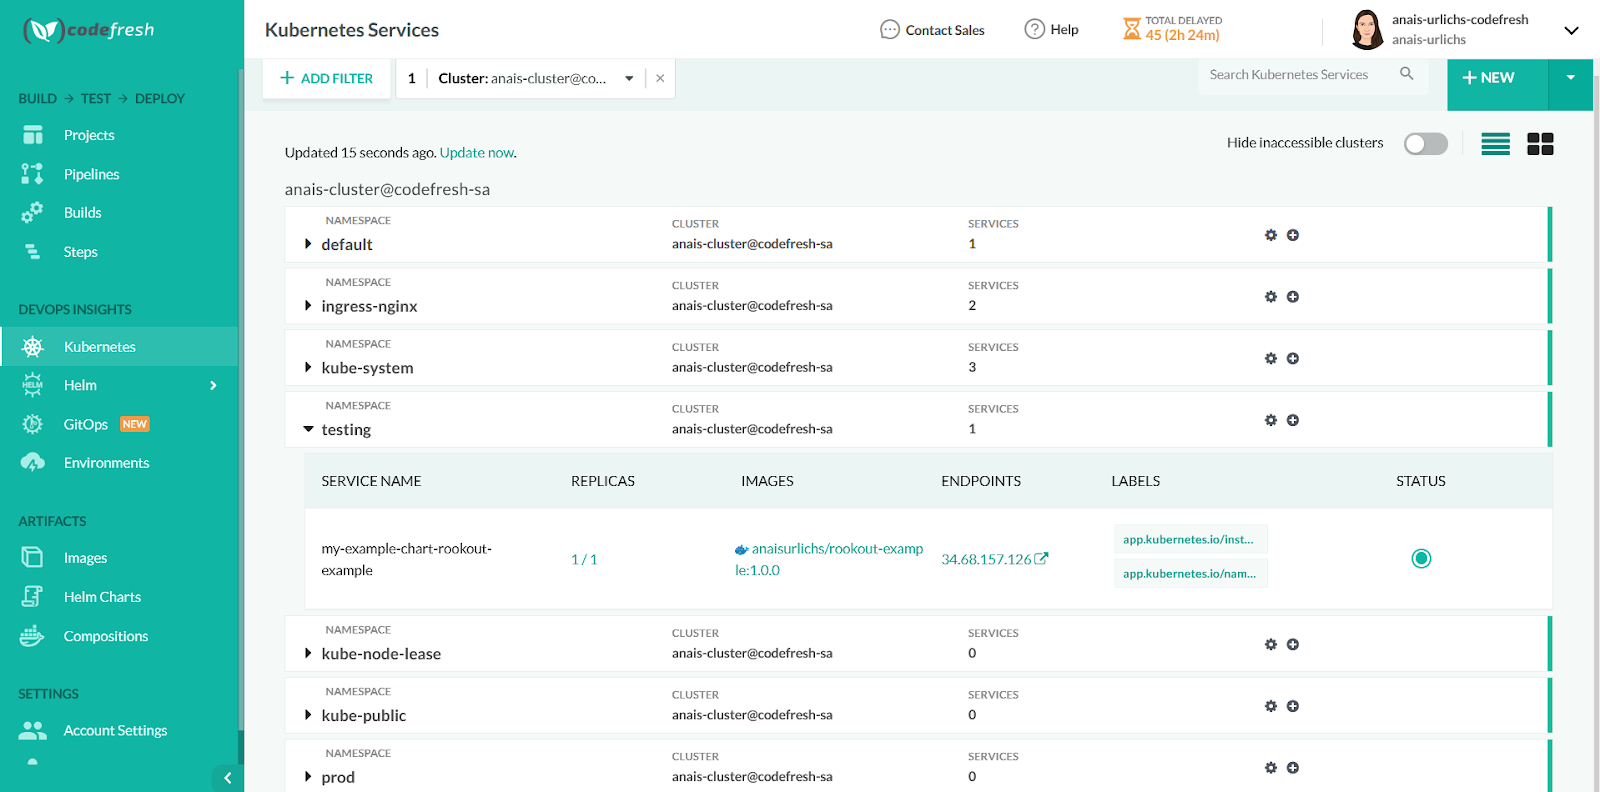Open Helm Charts in the sidebar
This screenshot has width=1600, height=792.
click(x=102, y=597)
